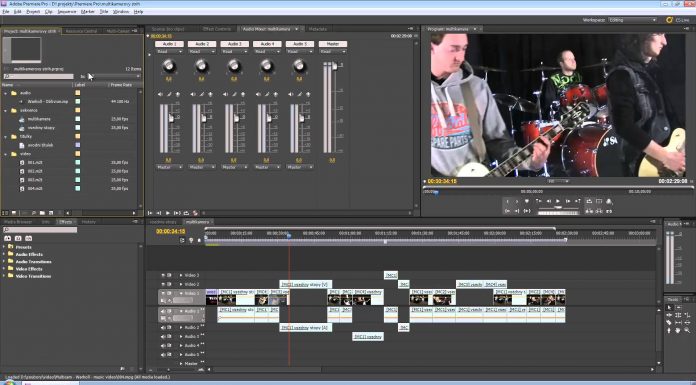Open Audio 1 automation mode Read dropdown
This screenshot has height=385, width=696.
pos(169,52)
